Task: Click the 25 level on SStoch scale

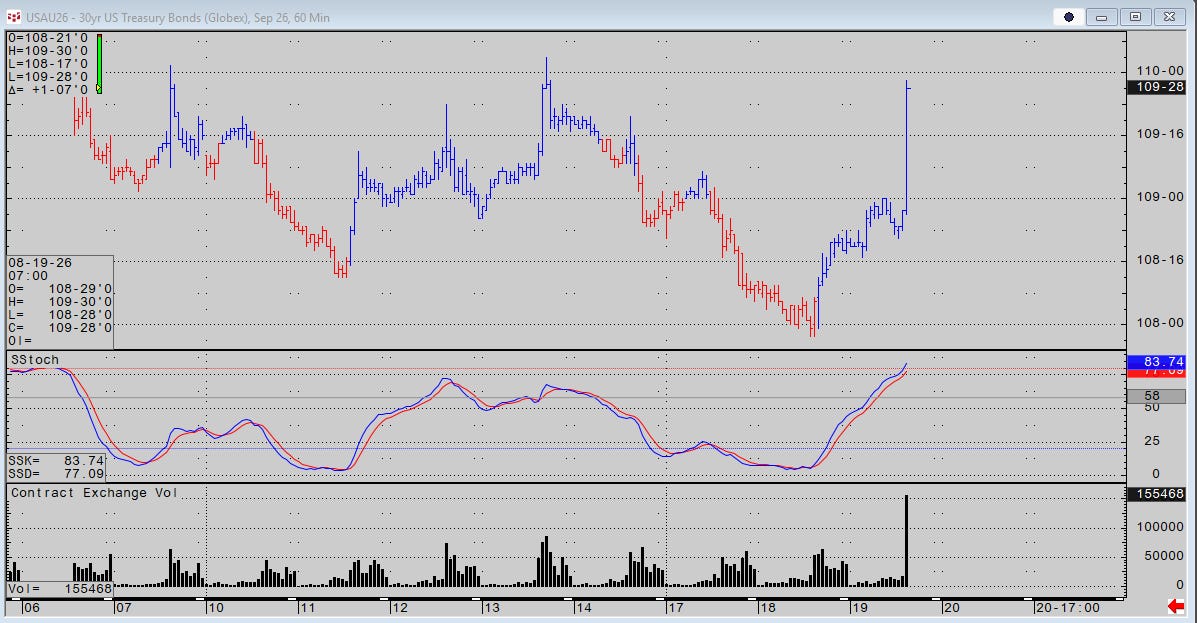Action: click(1152, 441)
